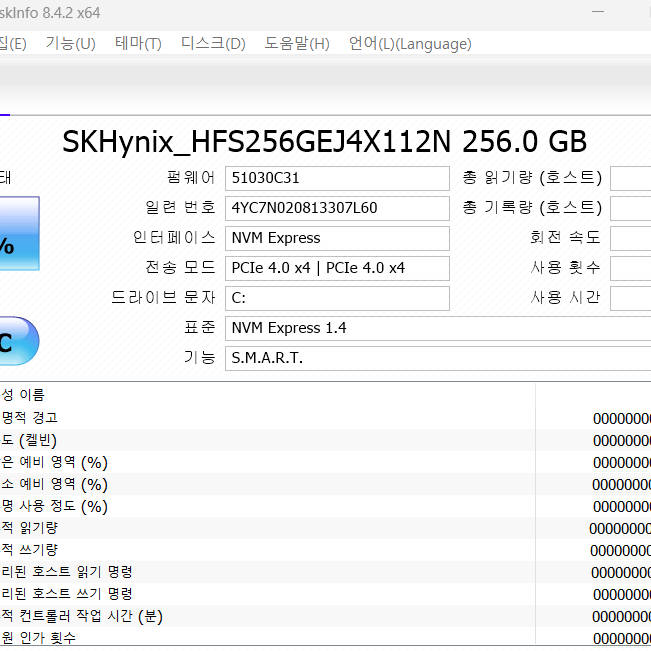Click the disk title SKHynix_HFS256GEJ4X112N 256.0 GB
Image resolution: width=651 pixels, height=651 pixels.
tap(324, 142)
